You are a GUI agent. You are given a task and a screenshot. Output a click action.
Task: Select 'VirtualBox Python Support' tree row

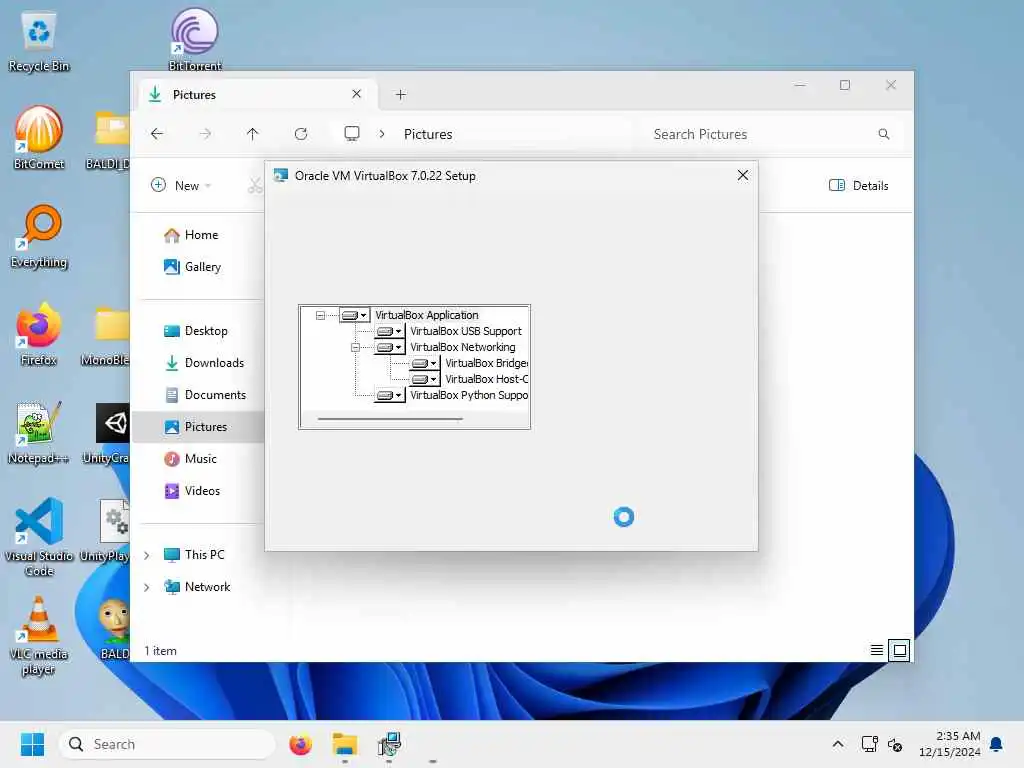(x=469, y=395)
